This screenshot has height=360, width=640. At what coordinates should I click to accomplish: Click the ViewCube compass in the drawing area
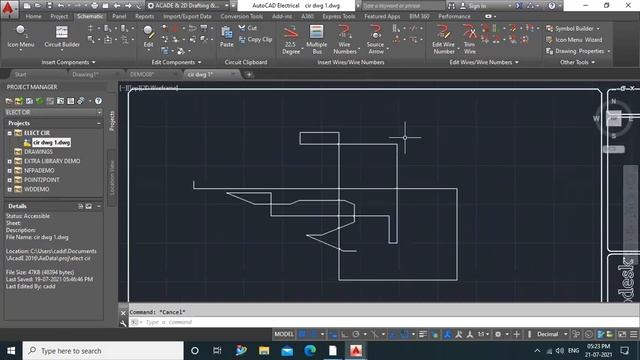[614, 118]
